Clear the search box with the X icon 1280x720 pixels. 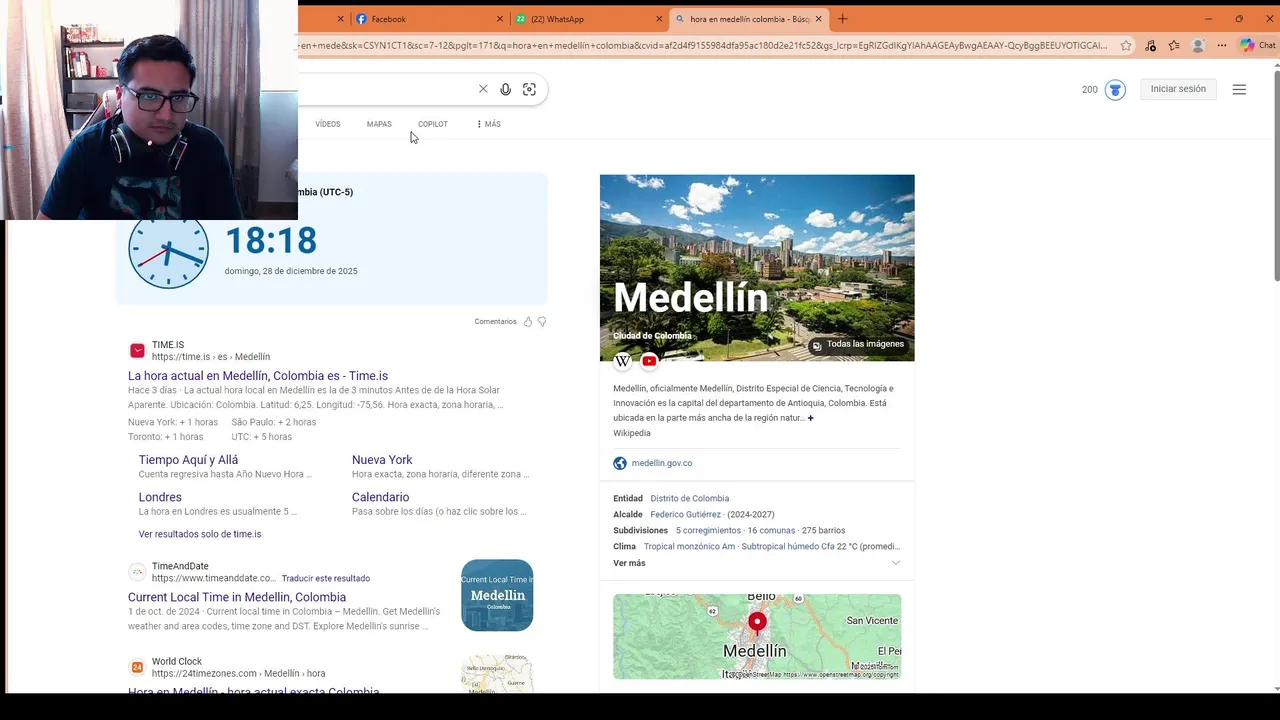pyautogui.click(x=483, y=89)
